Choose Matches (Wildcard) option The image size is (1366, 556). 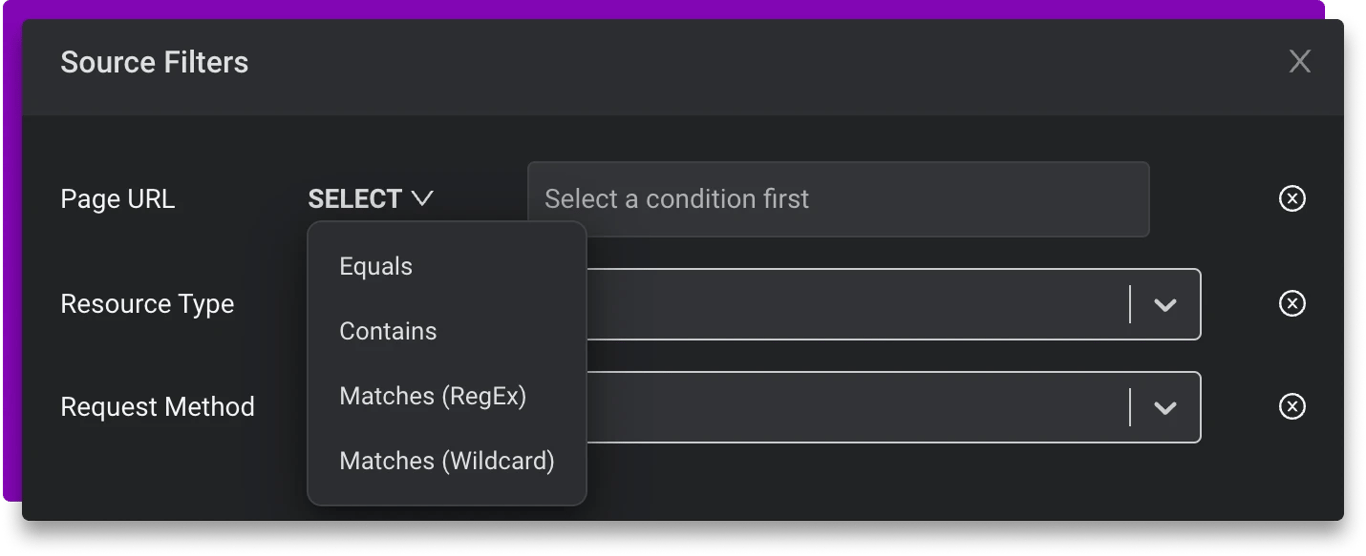point(447,461)
